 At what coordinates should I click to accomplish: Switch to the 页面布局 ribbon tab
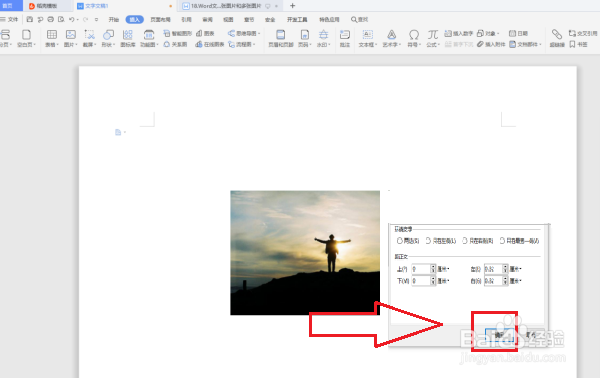click(160, 19)
